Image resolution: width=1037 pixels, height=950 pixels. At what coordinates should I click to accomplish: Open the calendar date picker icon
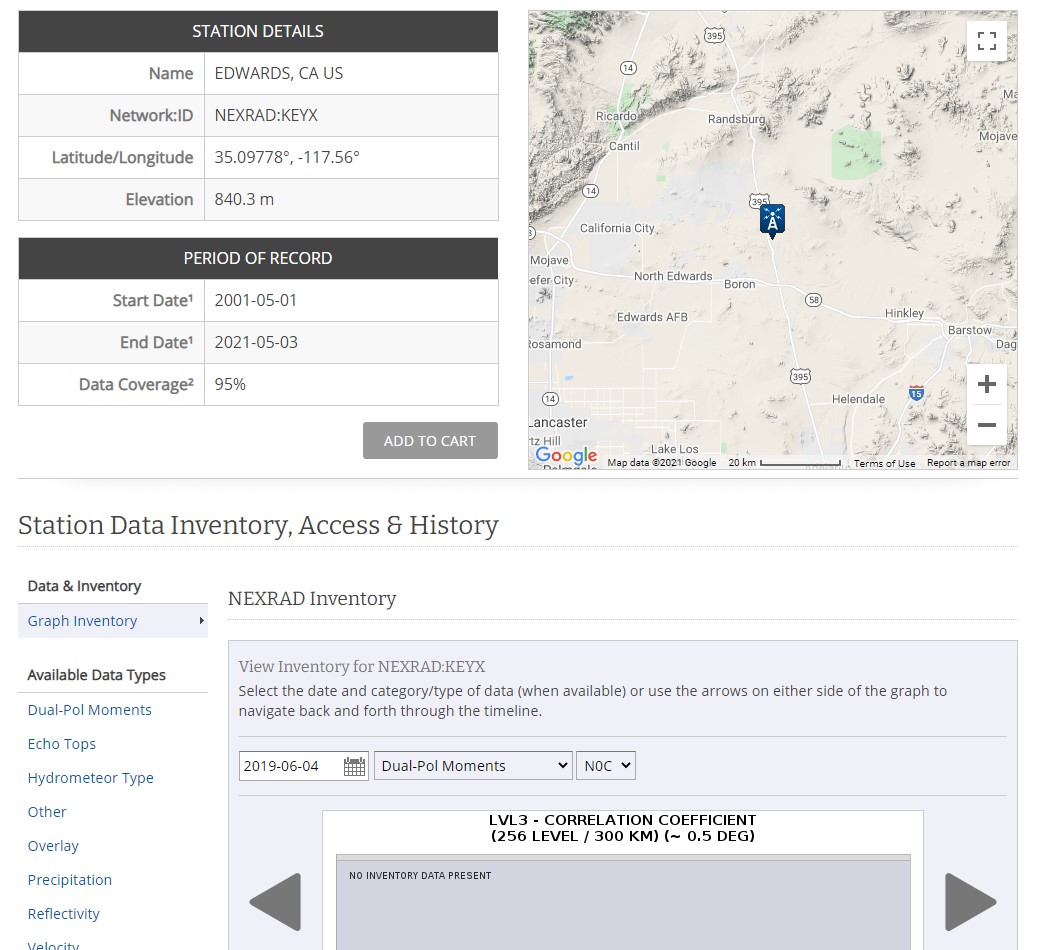pos(354,766)
